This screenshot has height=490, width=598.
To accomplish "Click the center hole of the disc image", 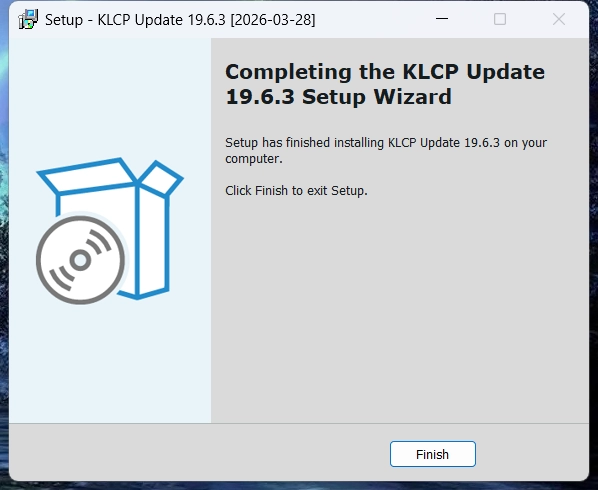I will [x=80, y=260].
